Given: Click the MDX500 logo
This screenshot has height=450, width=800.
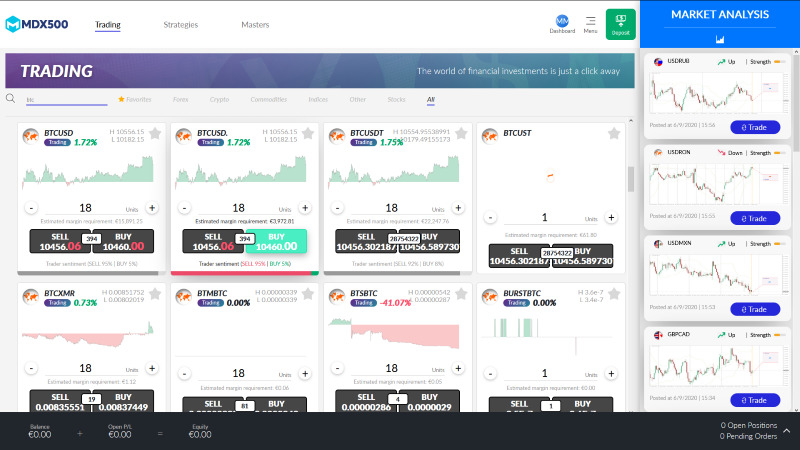Looking at the screenshot, I should click(37, 24).
